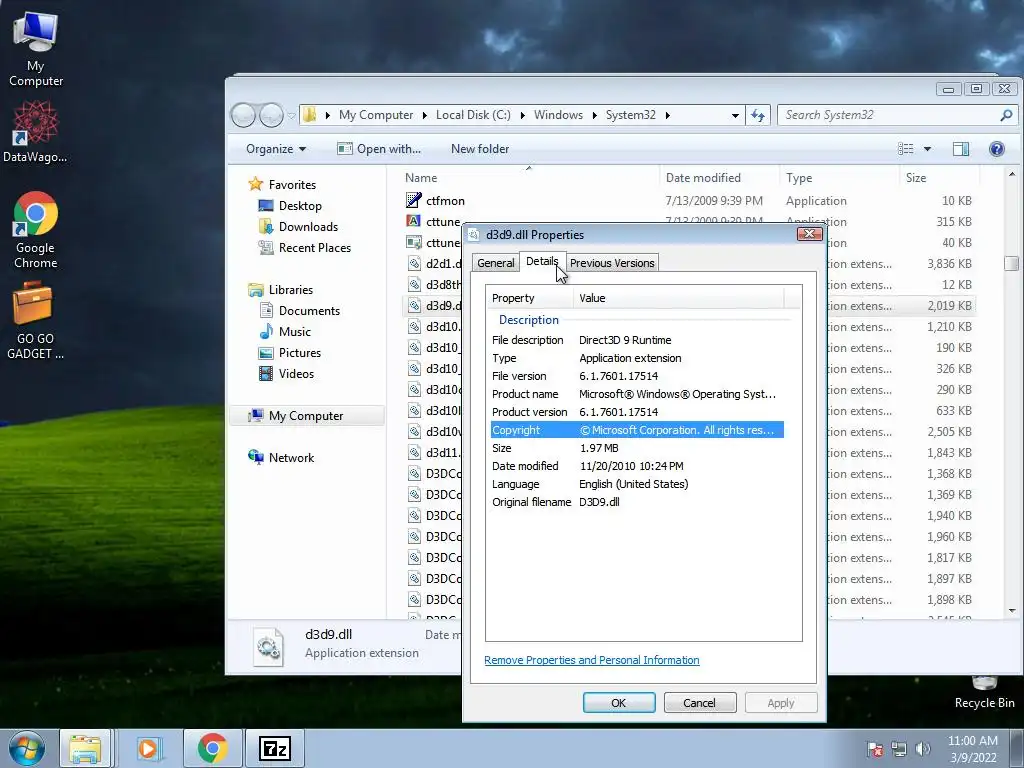Click Open with... in the toolbar

[x=379, y=149]
